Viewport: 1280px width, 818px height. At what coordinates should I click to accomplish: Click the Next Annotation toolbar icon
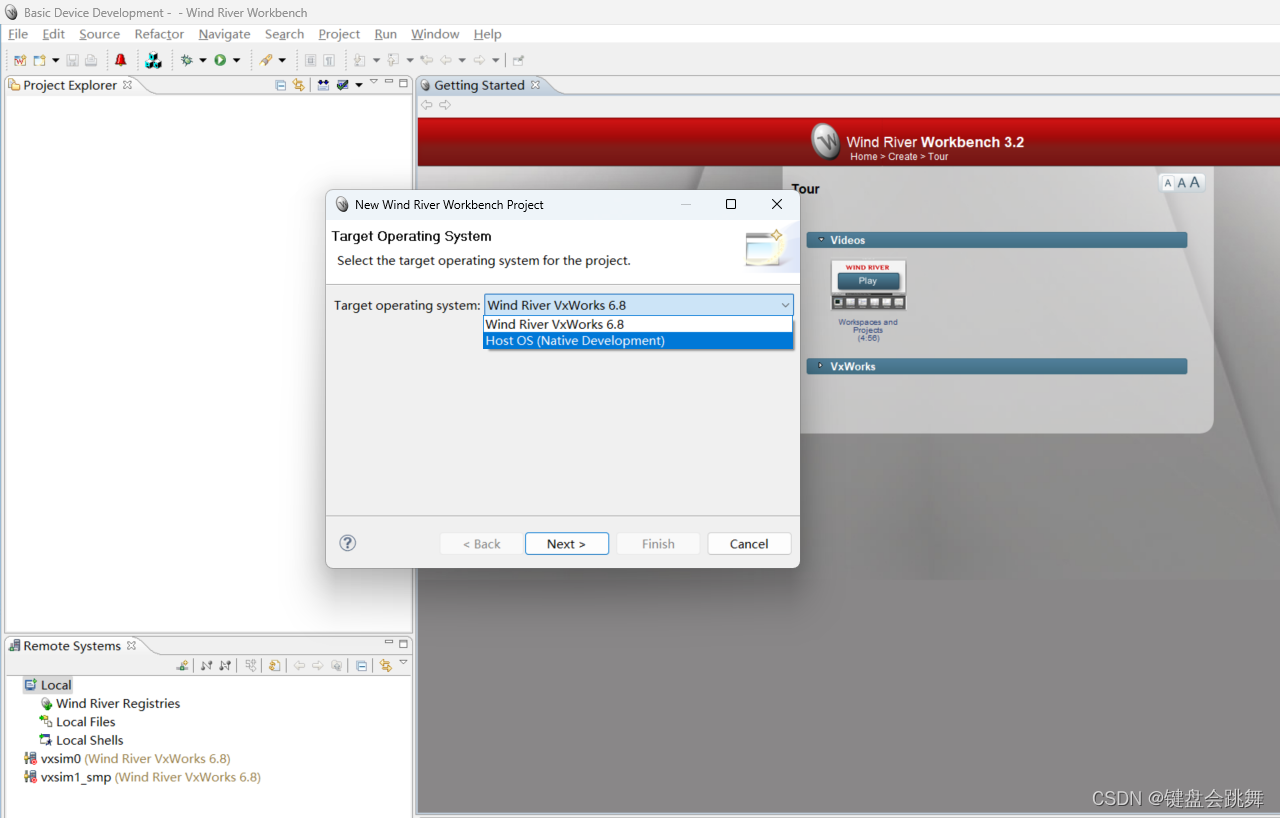[359, 60]
